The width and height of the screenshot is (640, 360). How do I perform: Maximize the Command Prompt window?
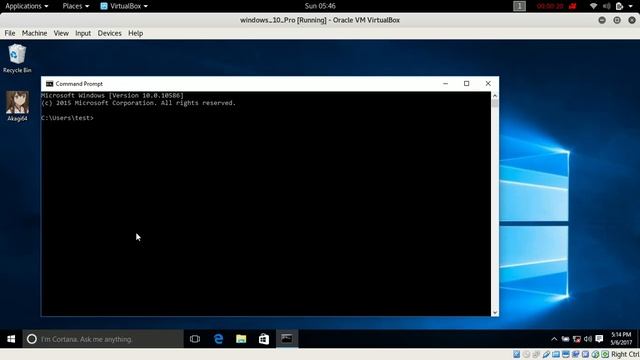pyautogui.click(x=467, y=84)
